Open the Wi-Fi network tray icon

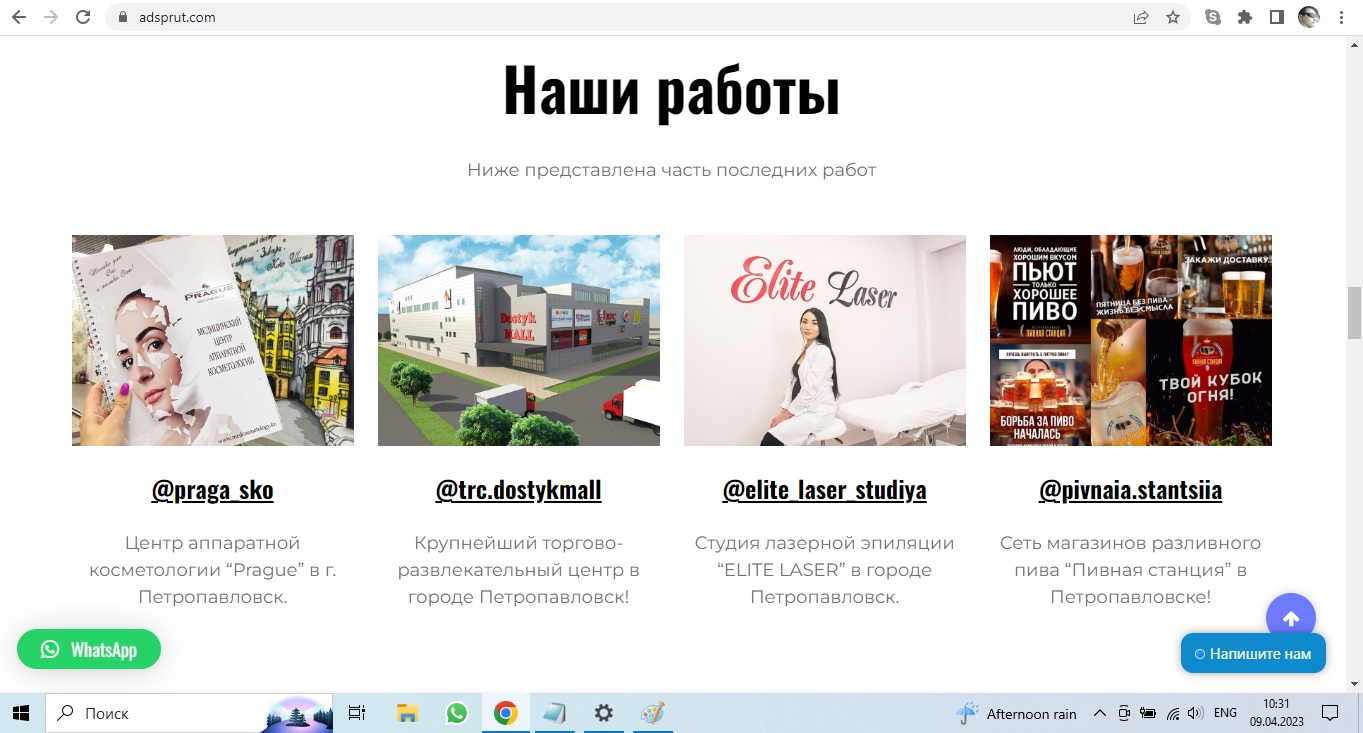click(1173, 713)
